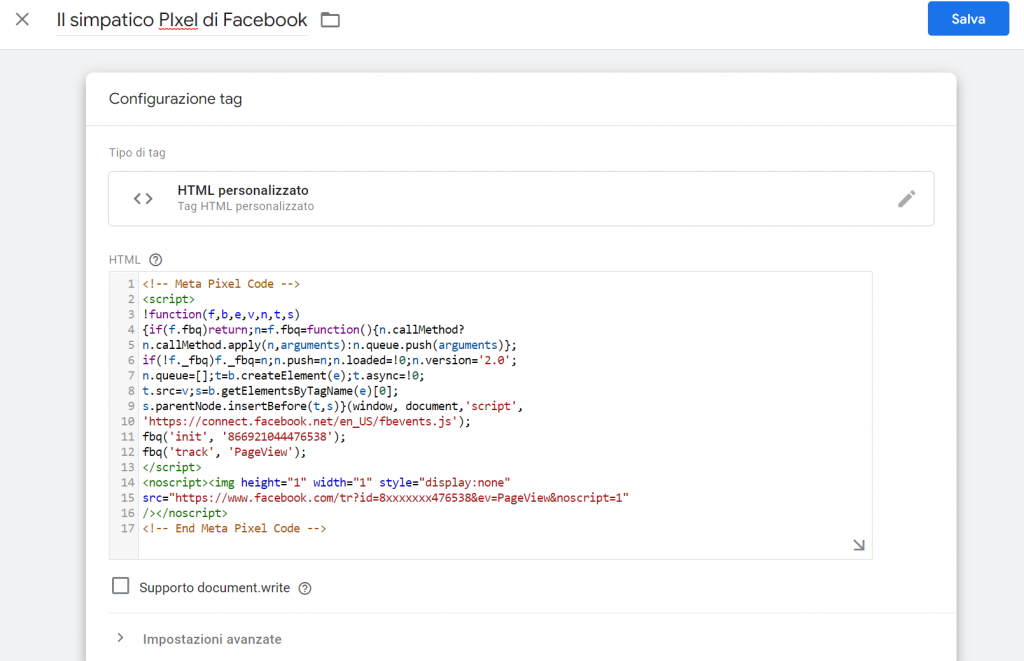Viewport: 1024px width, 661px height.
Task: Click the Salva button
Action: coord(968,19)
